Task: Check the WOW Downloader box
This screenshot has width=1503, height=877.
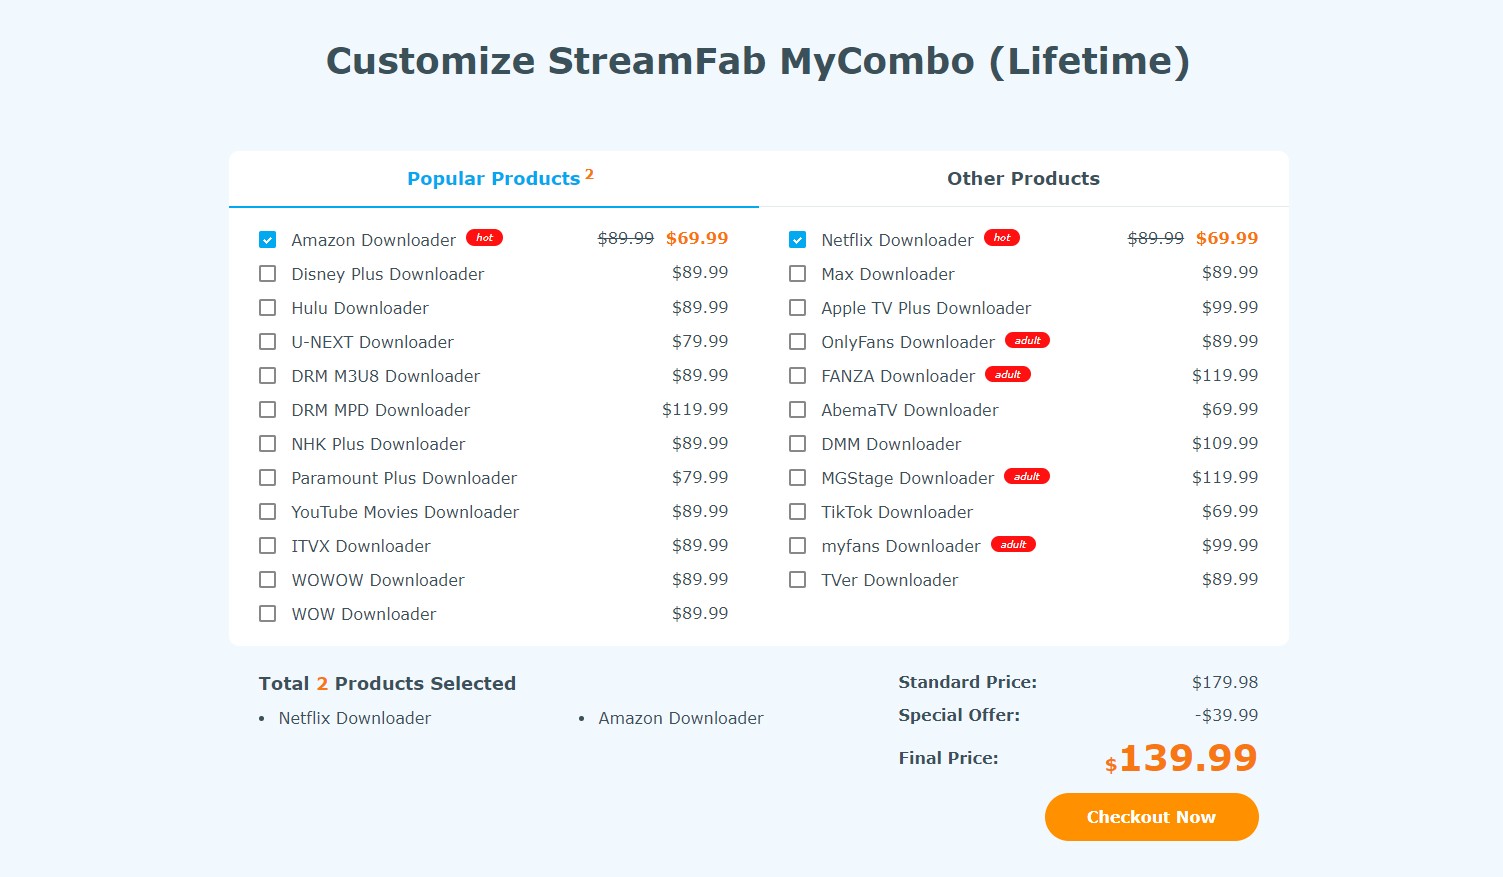Action: [267, 613]
